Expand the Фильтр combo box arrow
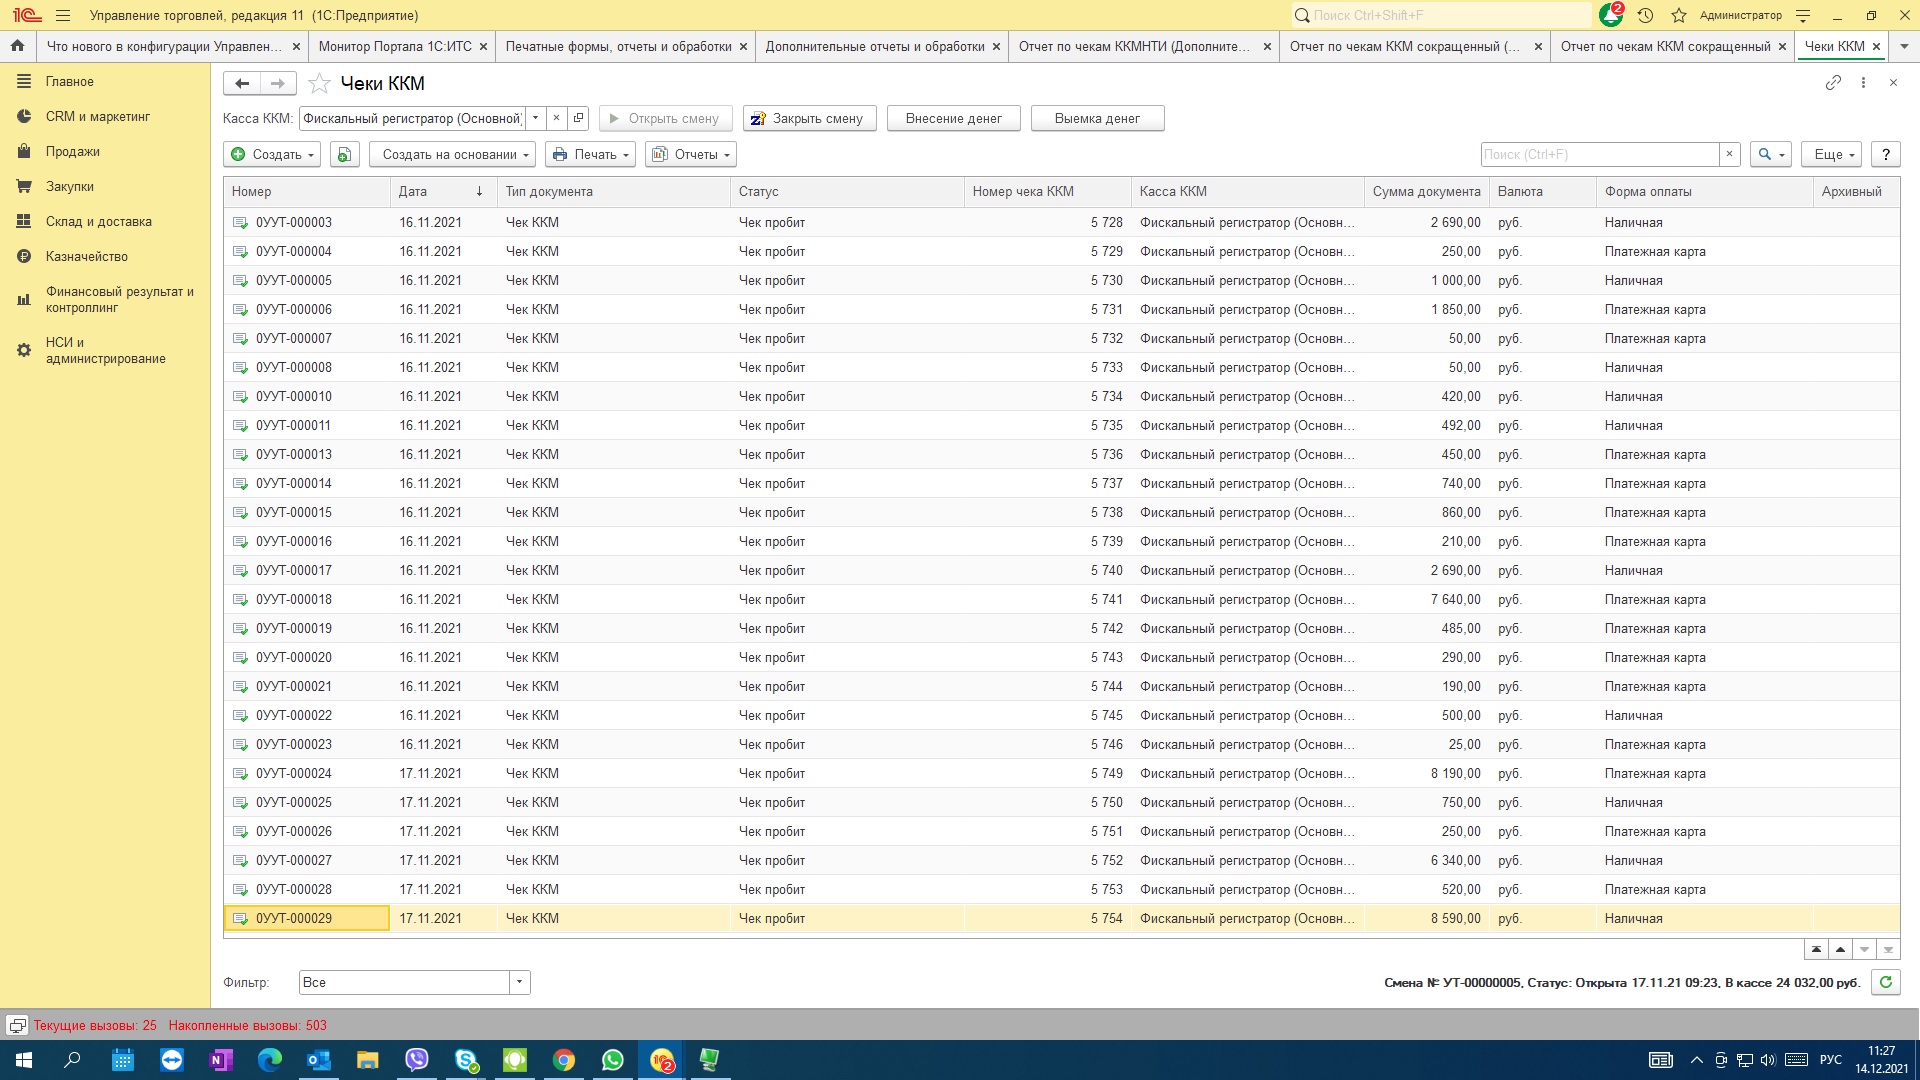The image size is (1920, 1080). [x=519, y=982]
